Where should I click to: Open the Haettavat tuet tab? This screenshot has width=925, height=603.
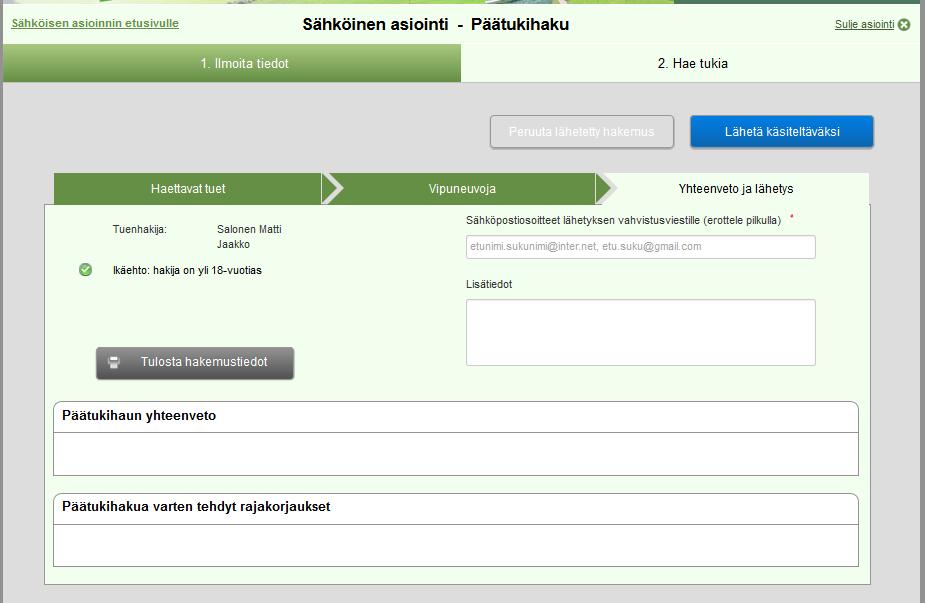coord(188,189)
